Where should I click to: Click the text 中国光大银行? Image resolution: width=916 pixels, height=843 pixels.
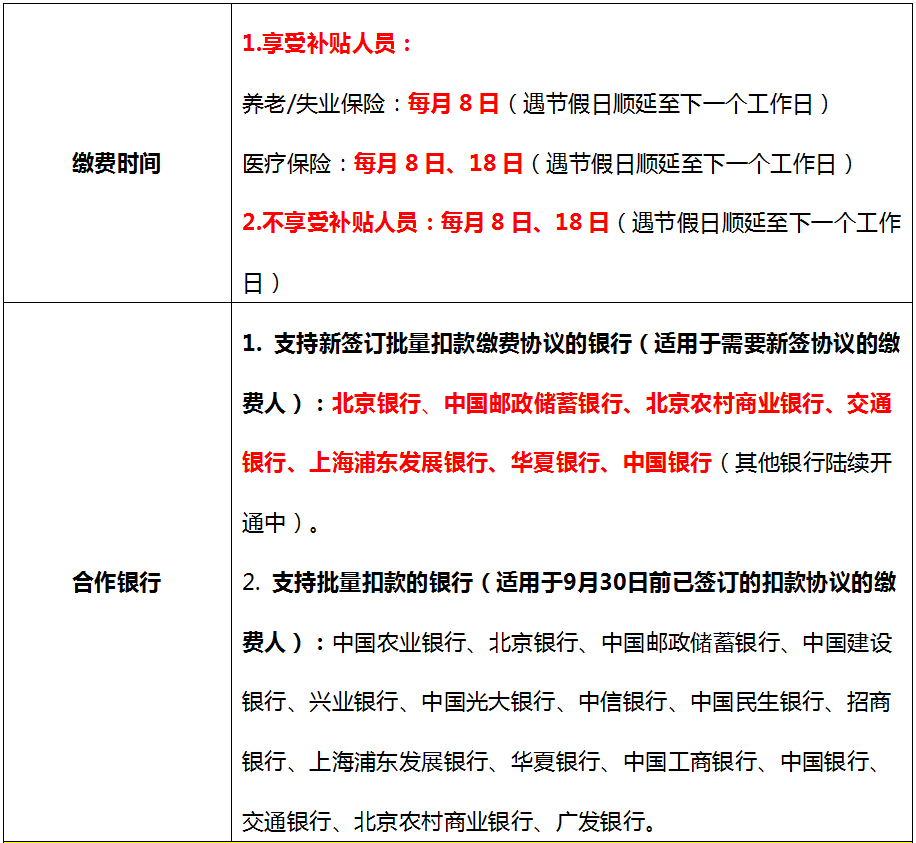(x=488, y=702)
